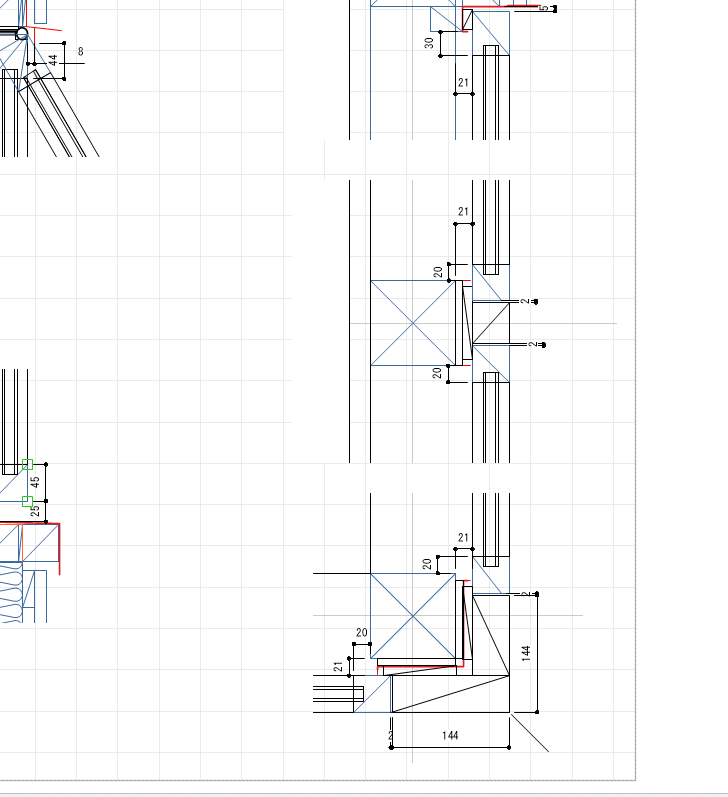The width and height of the screenshot is (728, 797).
Task: Select the crossed square in the middle detail
Action: click(x=411, y=323)
